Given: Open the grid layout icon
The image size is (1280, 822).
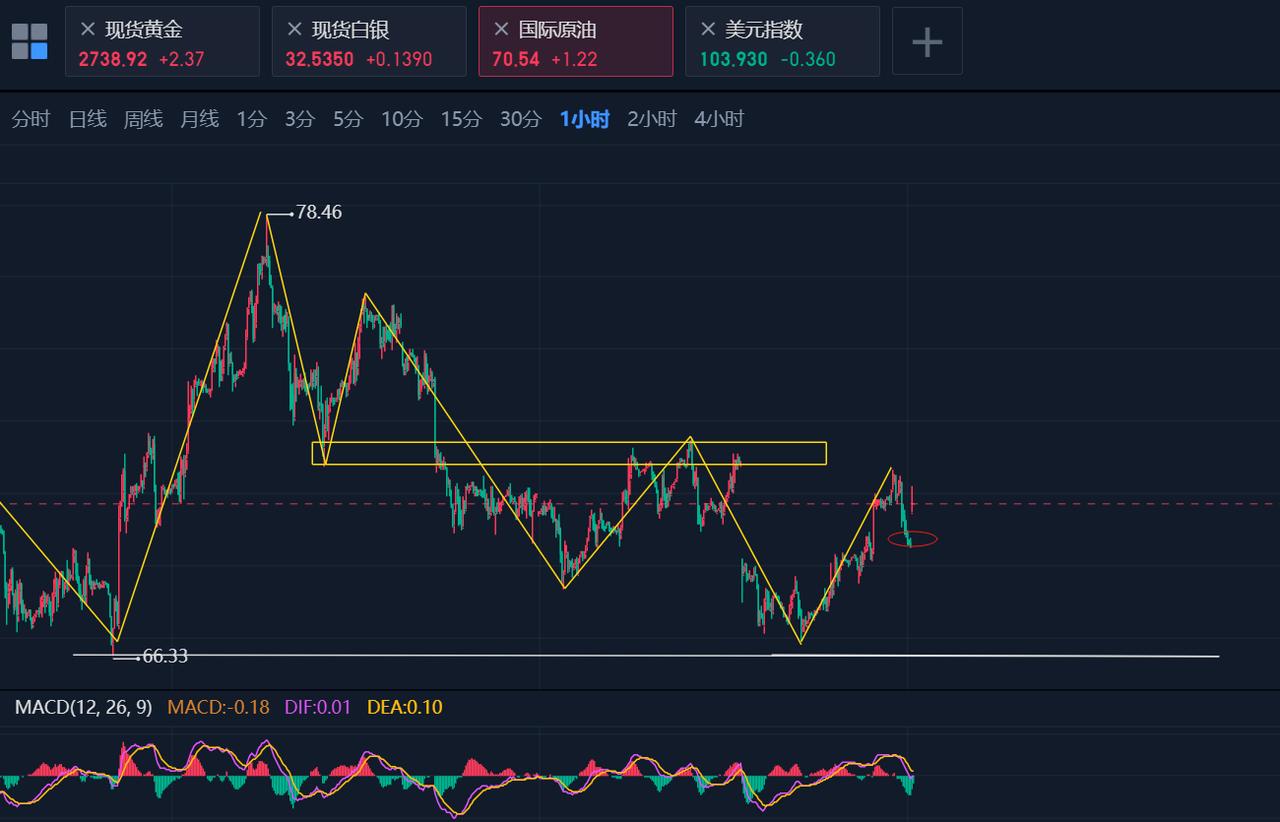Looking at the screenshot, I should click(30, 41).
